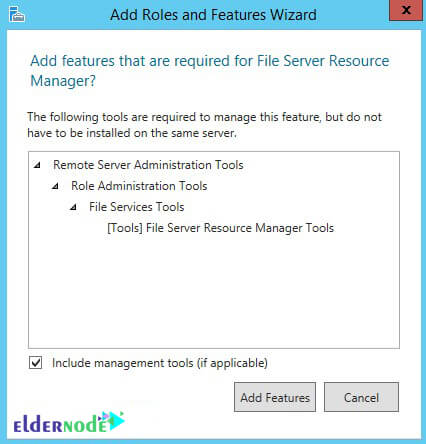Screen dimensions: 426x444
Task: Click the Add Roles and Features Wizard title
Action: 213,15
